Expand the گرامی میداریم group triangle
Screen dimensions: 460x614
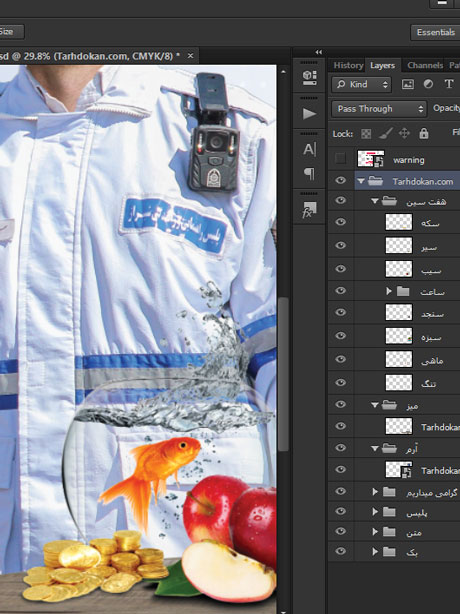click(x=375, y=492)
